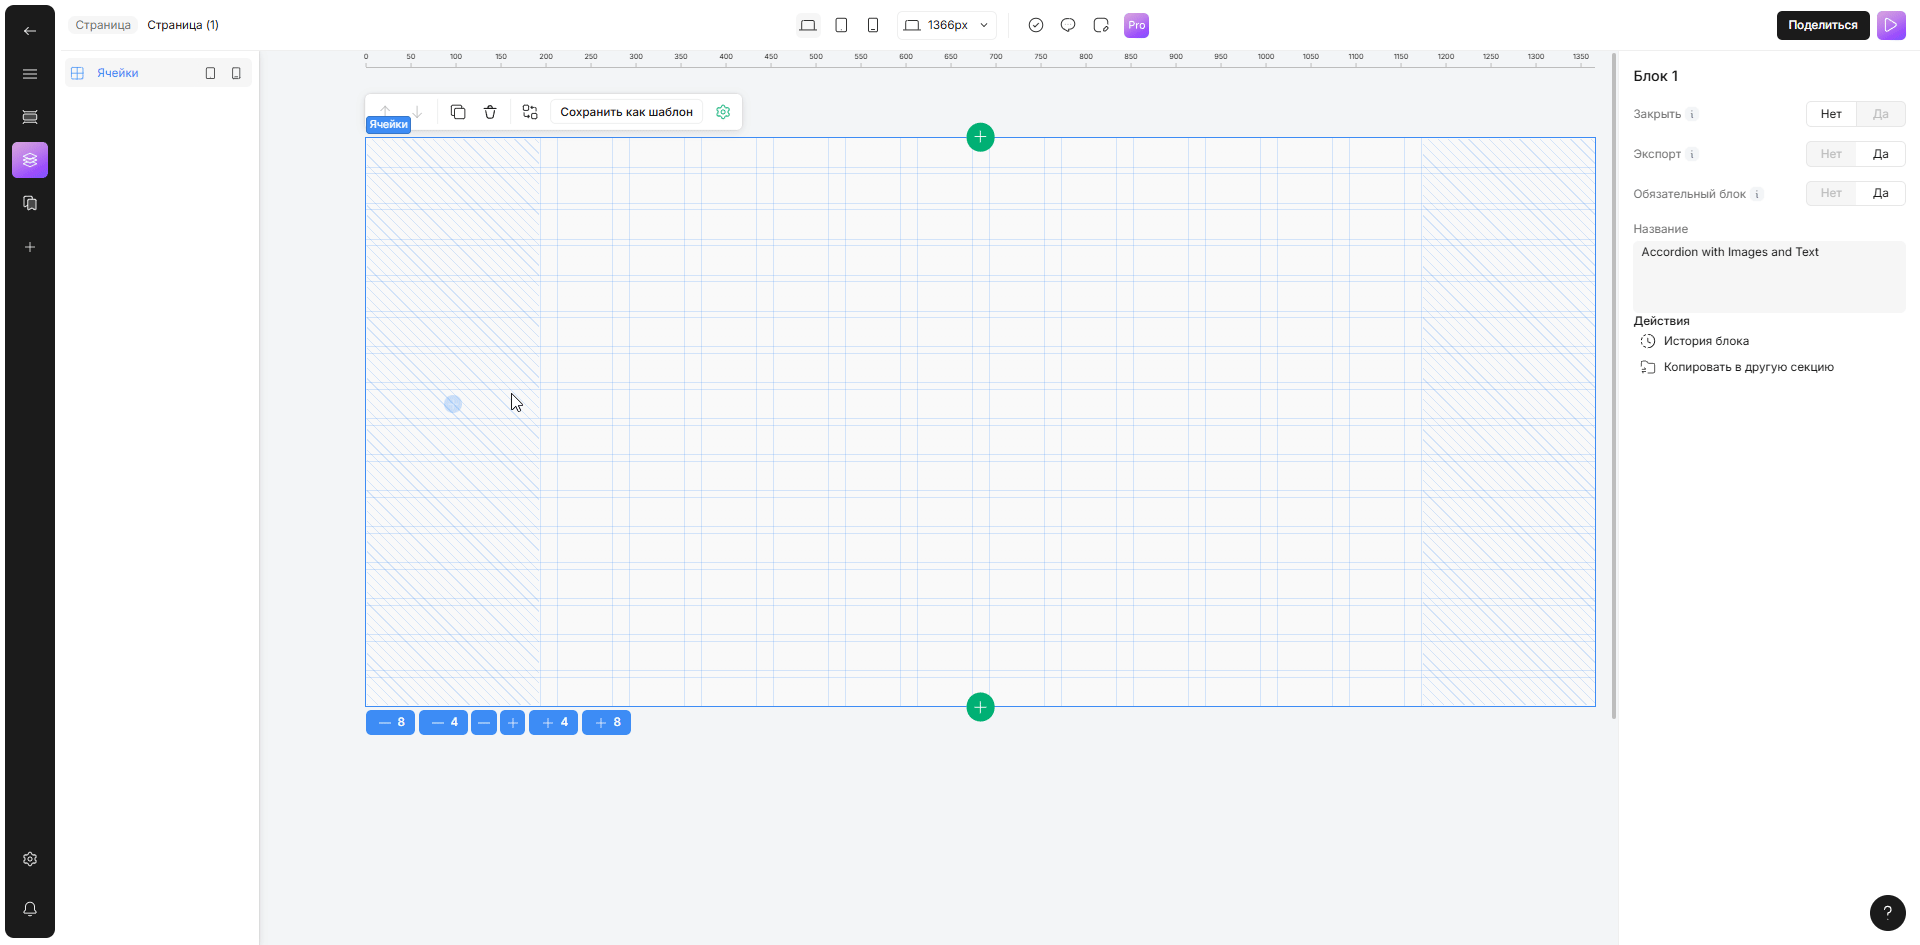Click the notifications bell icon
This screenshot has width=1920, height=945.
click(x=30, y=909)
